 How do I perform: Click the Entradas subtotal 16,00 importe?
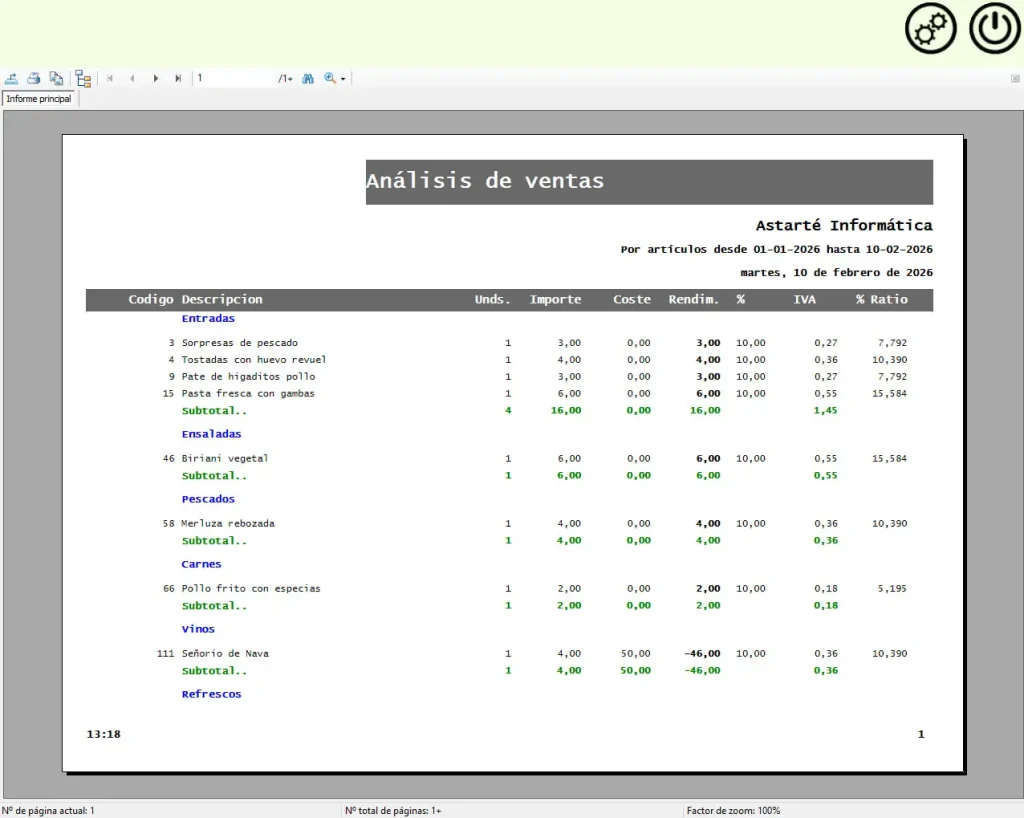point(566,411)
